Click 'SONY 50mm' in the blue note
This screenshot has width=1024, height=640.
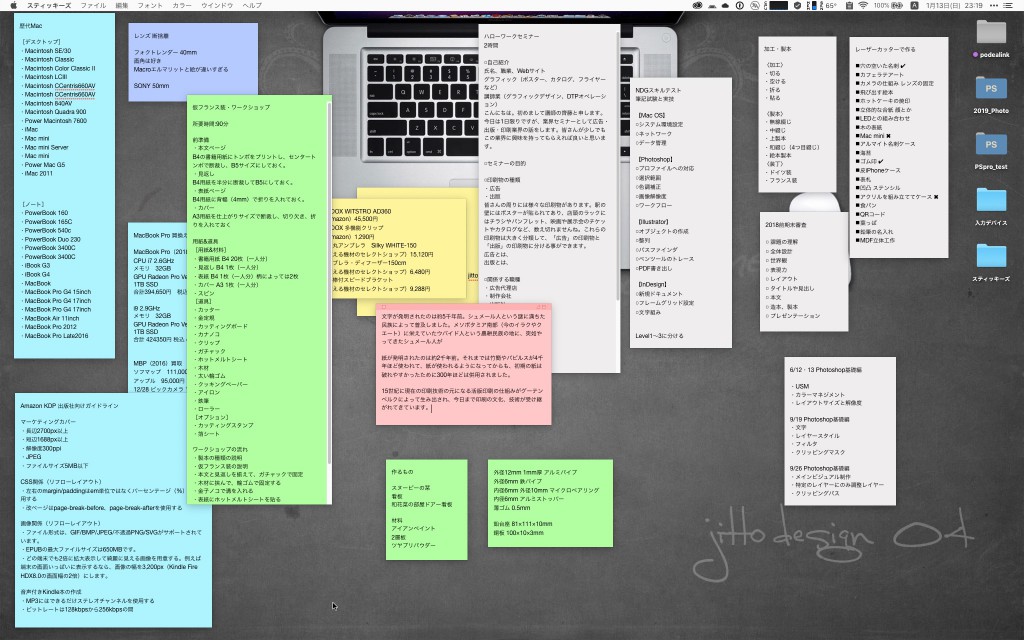click(x=152, y=86)
